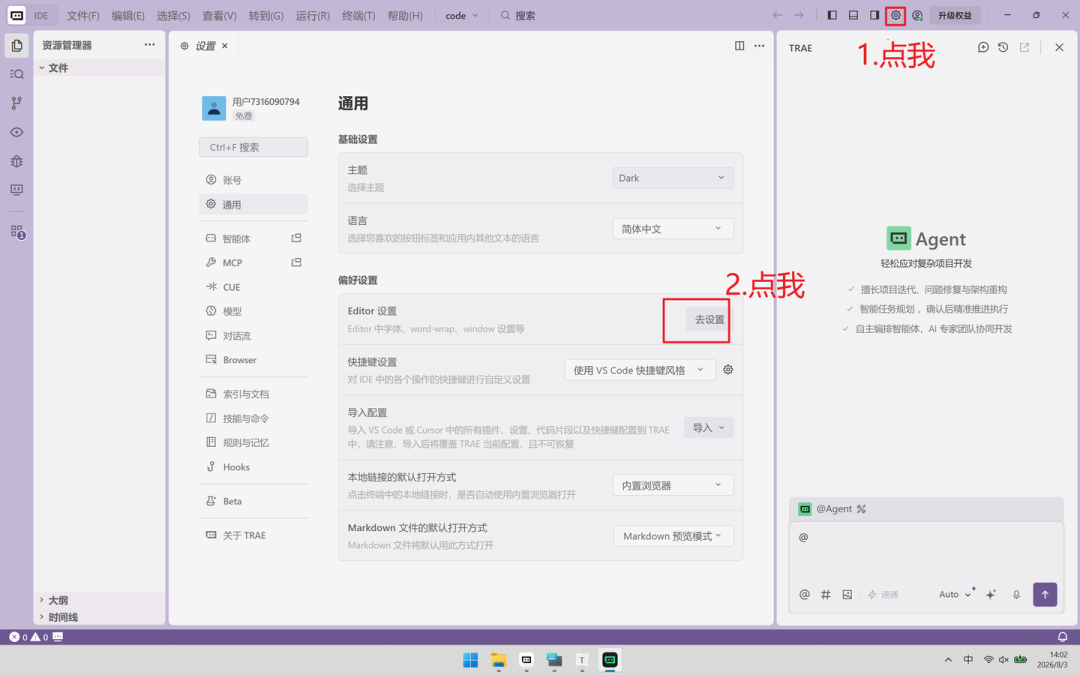Open MCP external link icon

click(296, 262)
